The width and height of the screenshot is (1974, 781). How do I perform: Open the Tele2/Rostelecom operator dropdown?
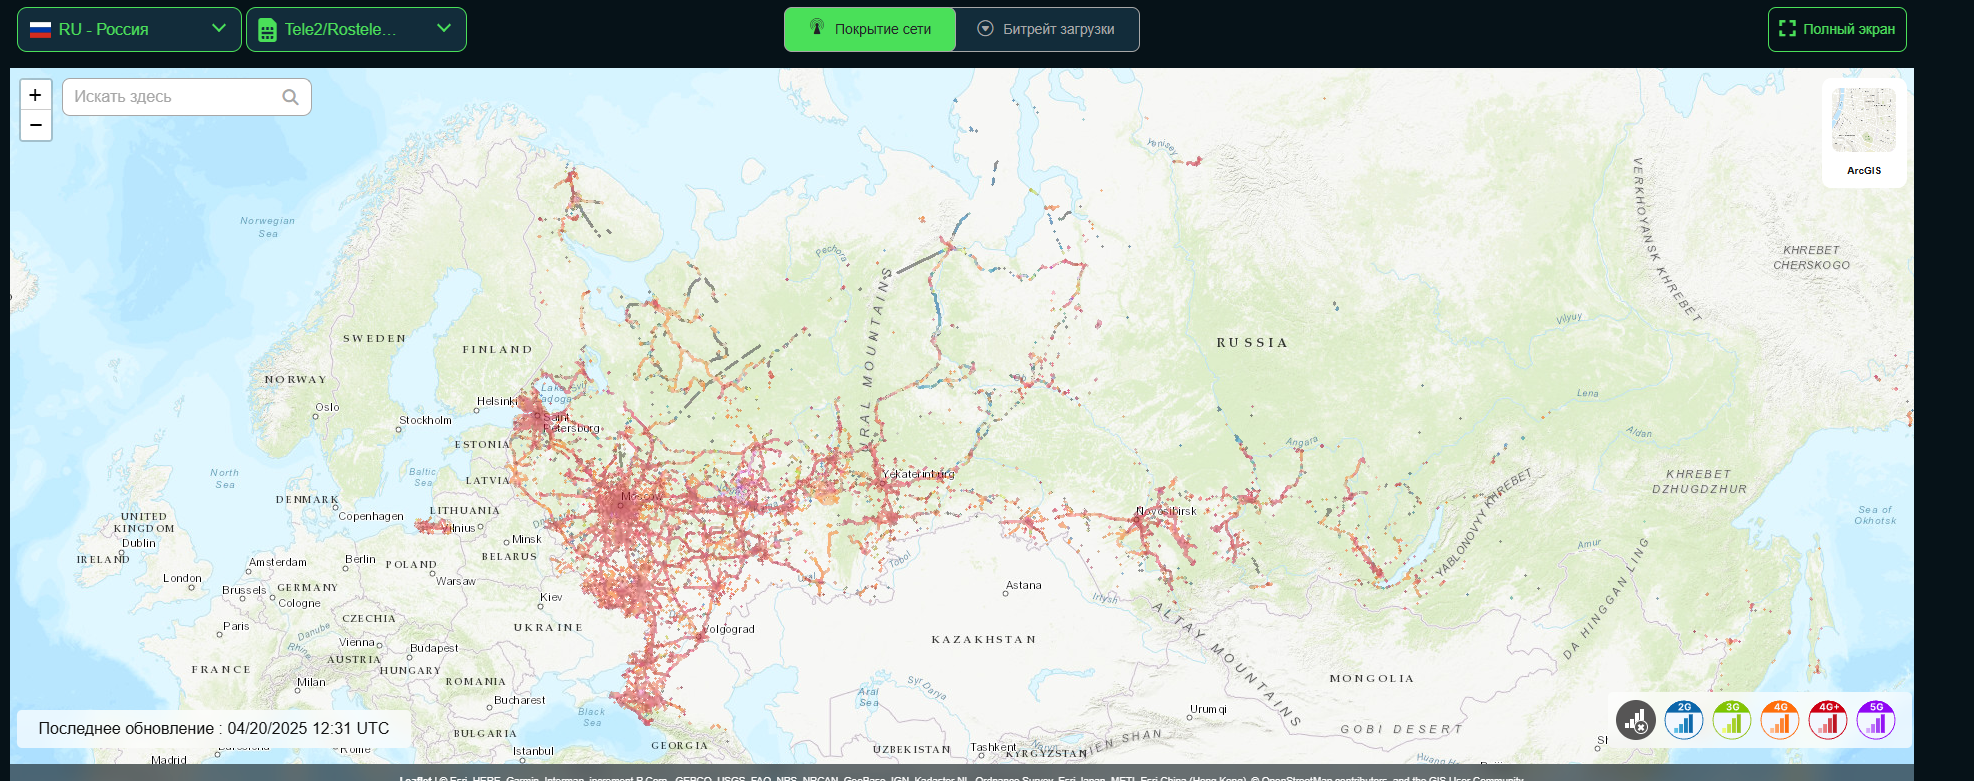click(356, 29)
